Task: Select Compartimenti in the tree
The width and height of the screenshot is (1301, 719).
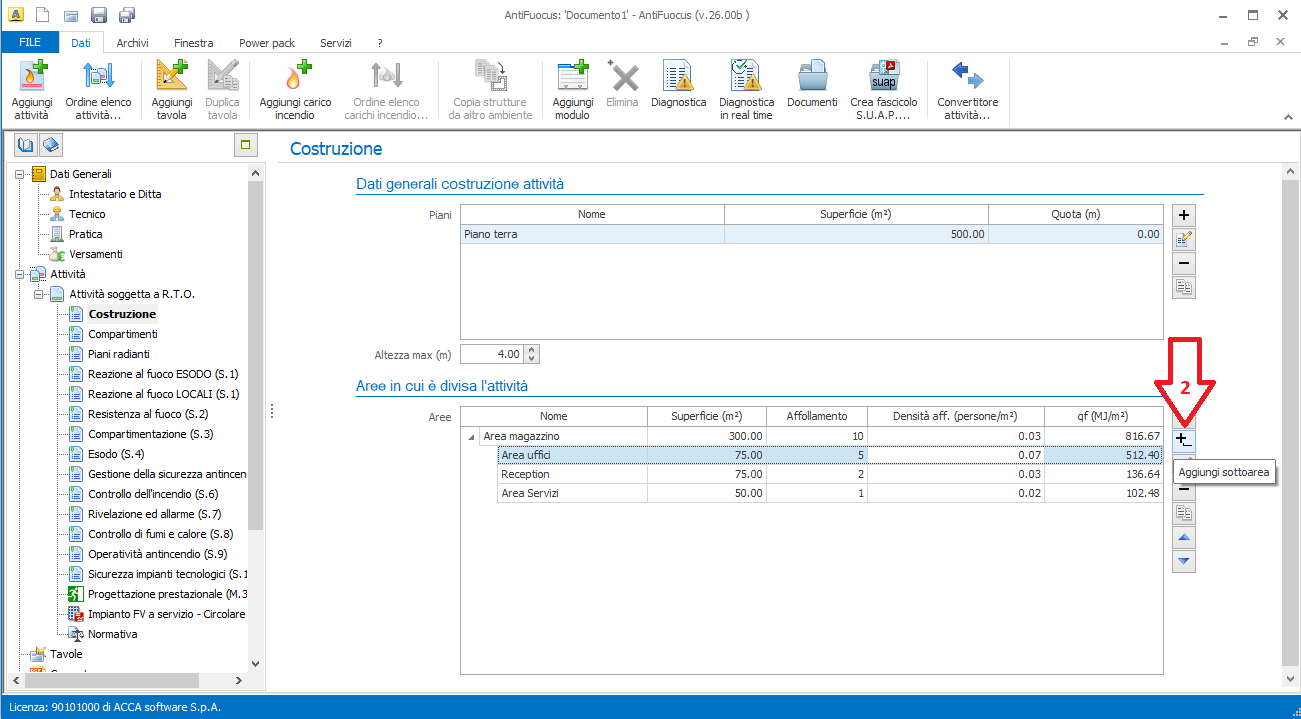Action: click(x=122, y=334)
